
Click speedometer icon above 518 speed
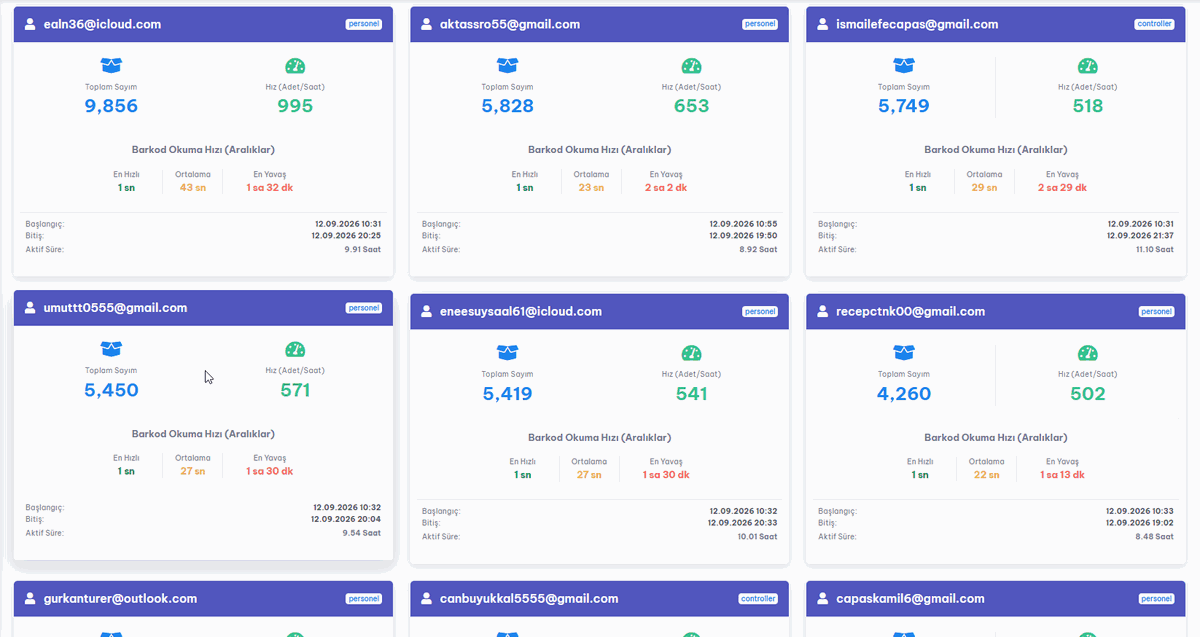tap(1088, 66)
